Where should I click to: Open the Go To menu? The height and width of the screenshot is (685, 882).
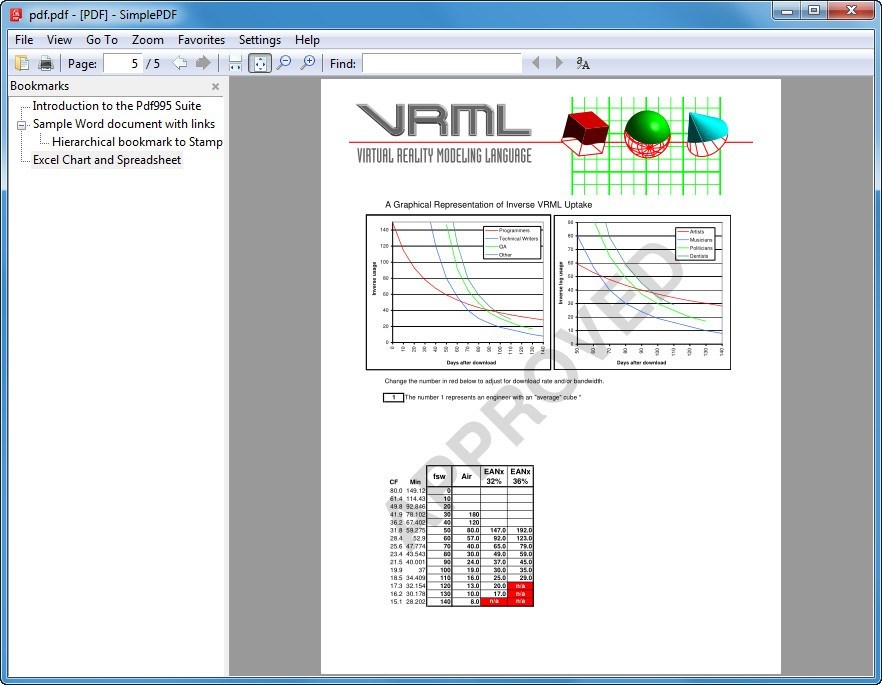(102, 39)
